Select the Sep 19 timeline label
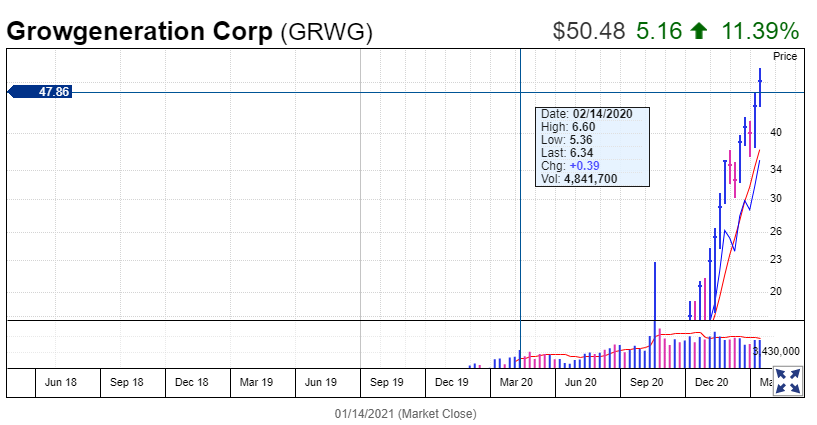 [386, 382]
